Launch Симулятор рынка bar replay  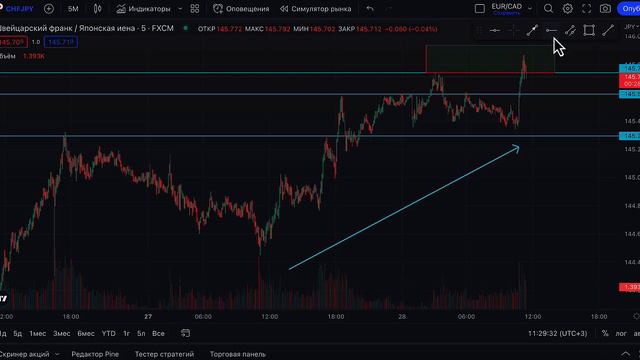coord(316,9)
